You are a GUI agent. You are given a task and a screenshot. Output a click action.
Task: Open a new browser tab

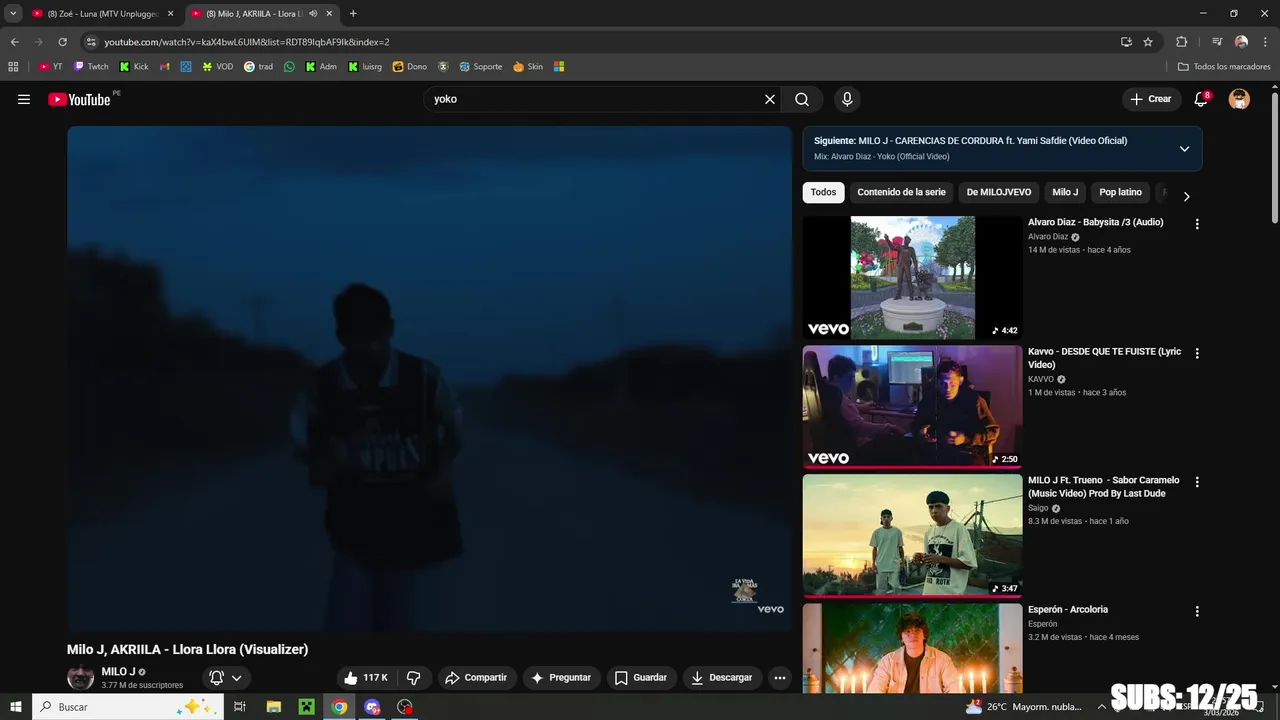(x=353, y=14)
